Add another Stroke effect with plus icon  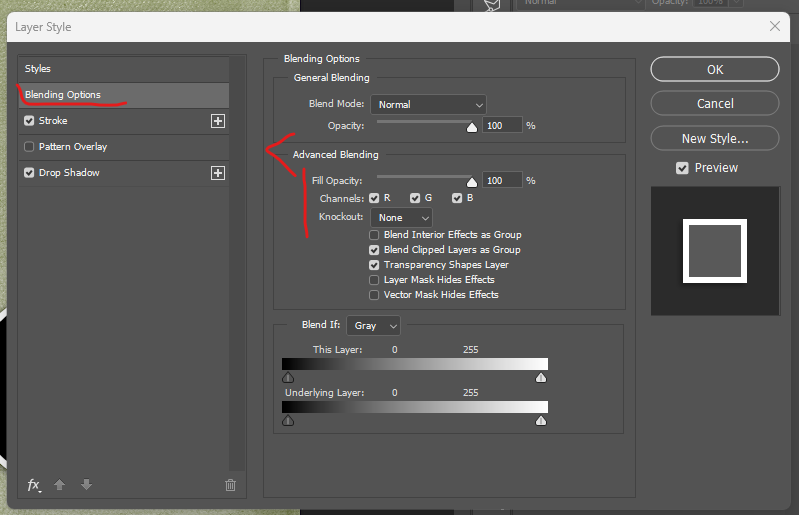click(x=218, y=121)
